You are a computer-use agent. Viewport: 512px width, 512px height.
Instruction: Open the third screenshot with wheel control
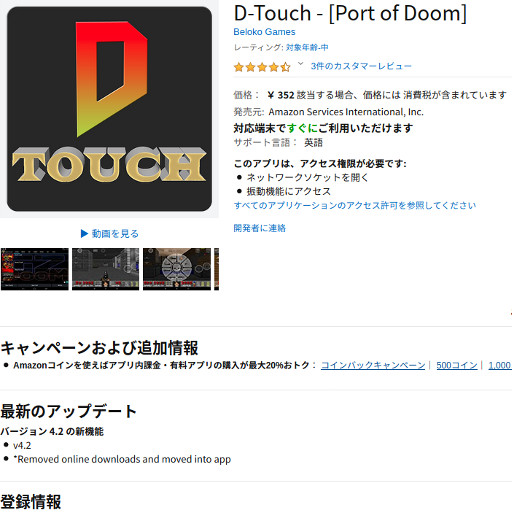tap(177, 269)
